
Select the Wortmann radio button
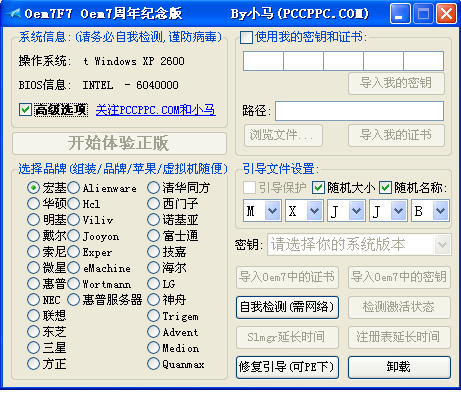(73, 284)
